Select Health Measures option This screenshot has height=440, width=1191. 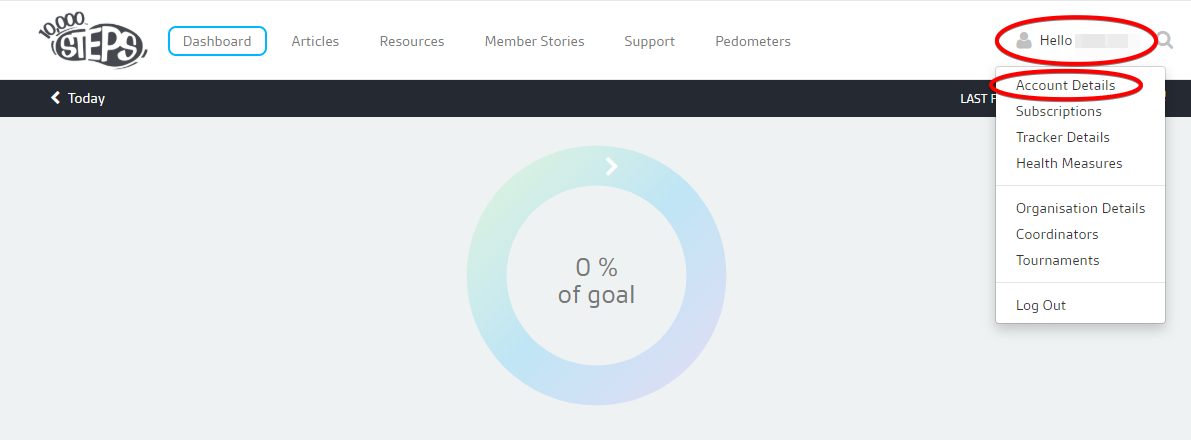[x=1069, y=163]
